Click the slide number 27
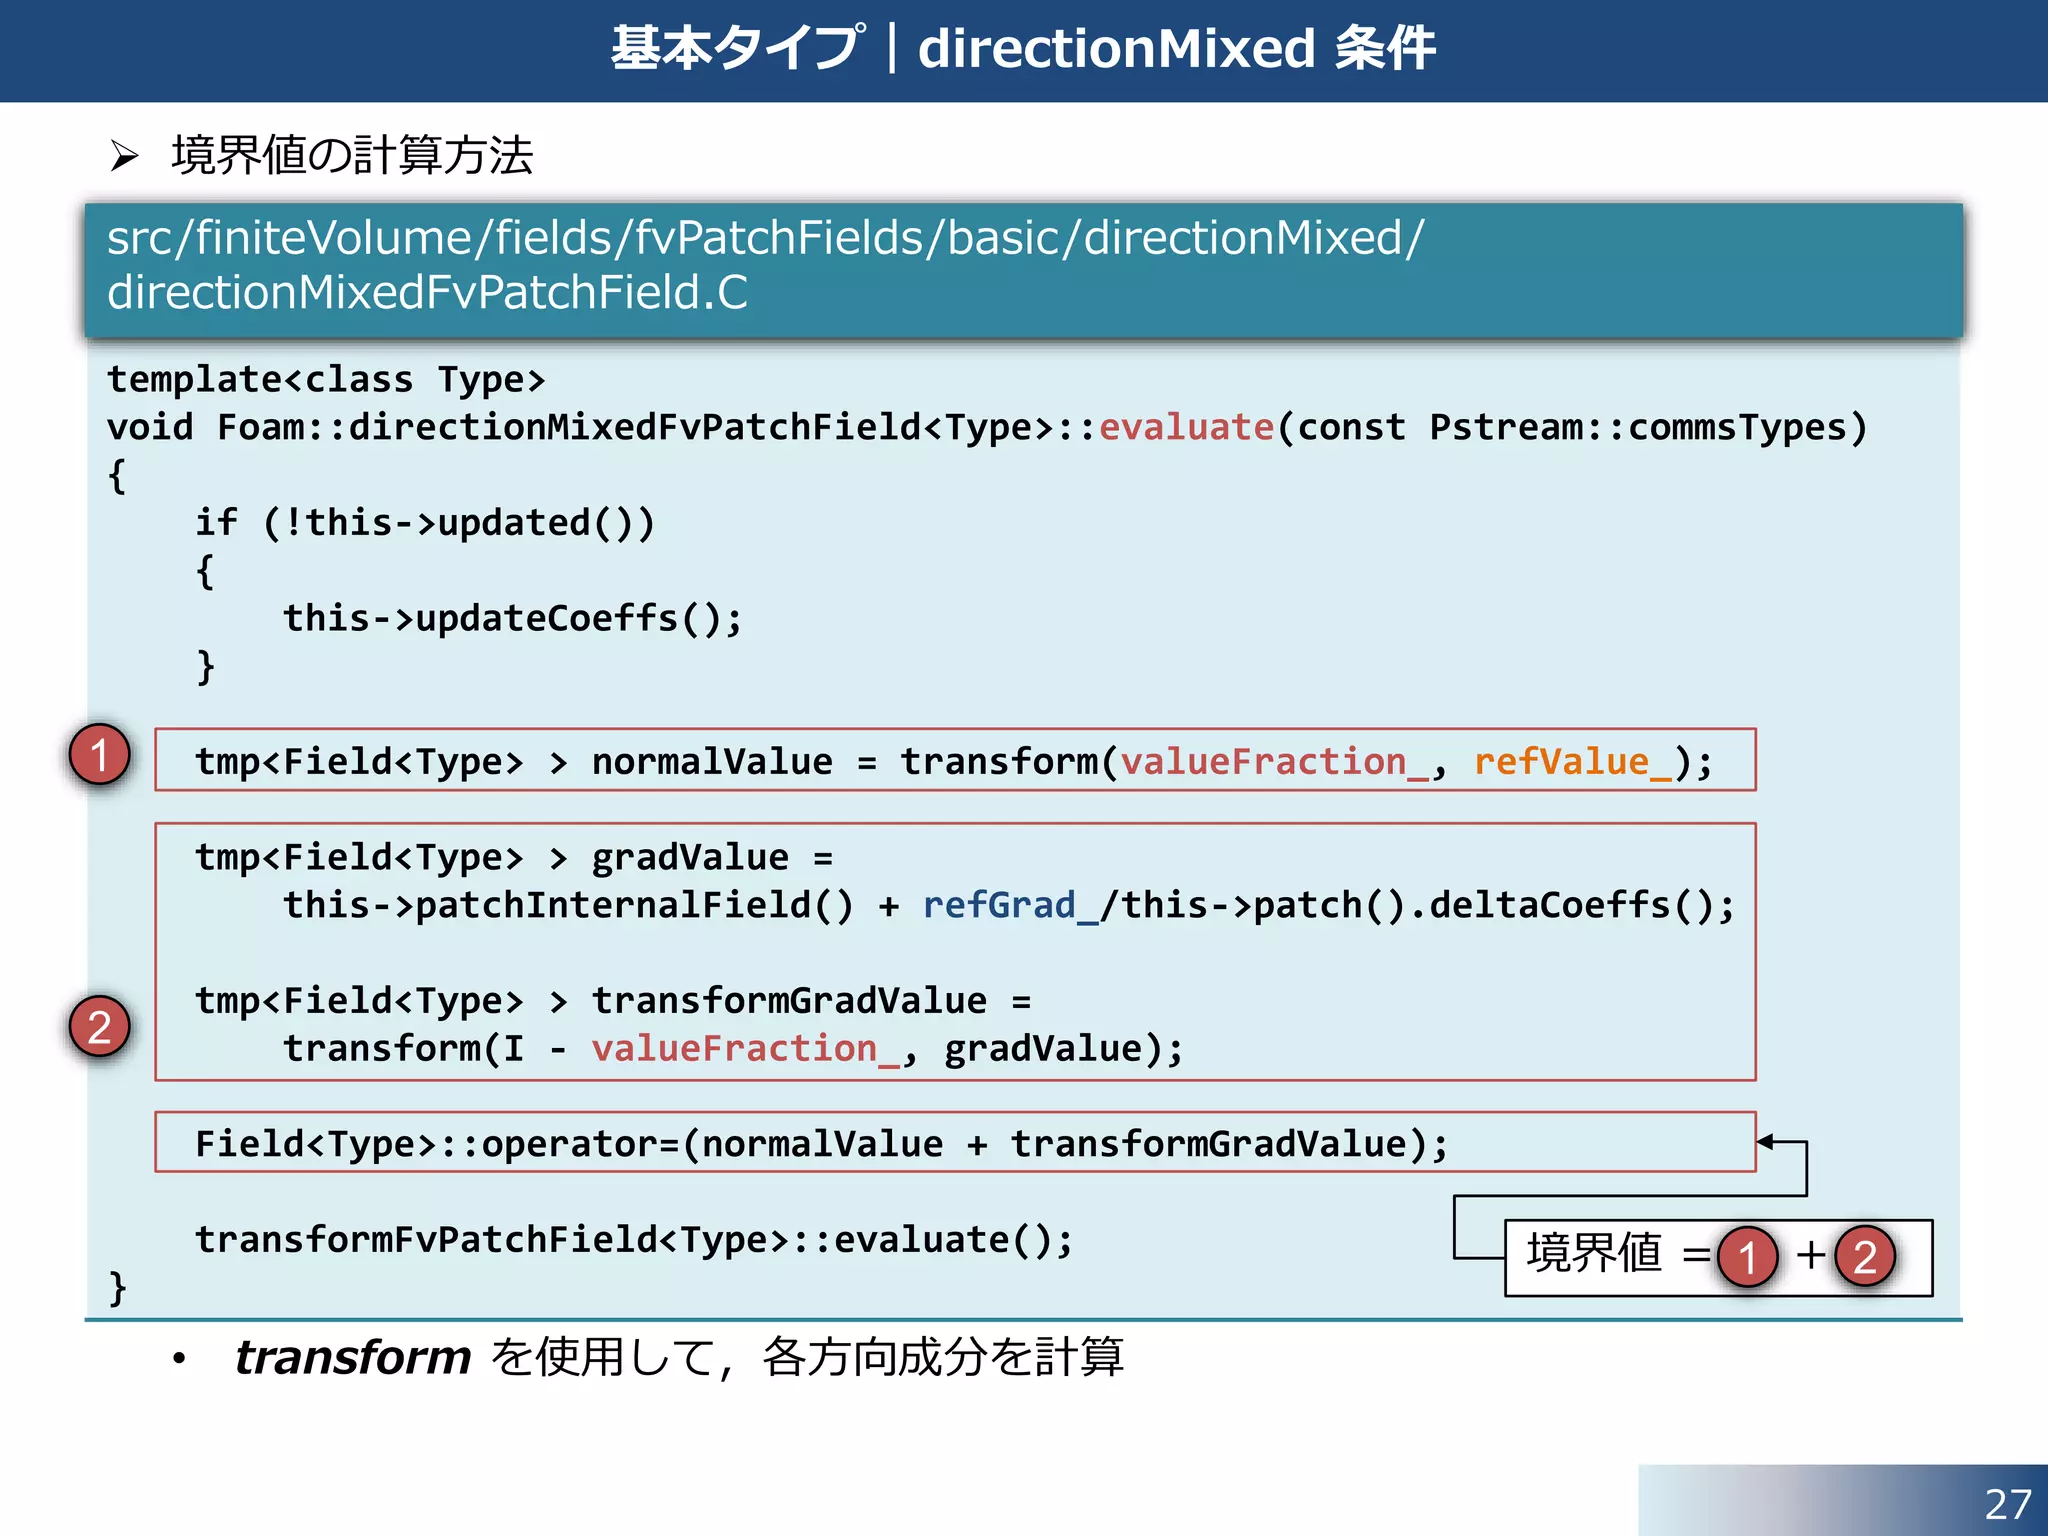This screenshot has height=1536, width=2048. click(x=2007, y=1504)
